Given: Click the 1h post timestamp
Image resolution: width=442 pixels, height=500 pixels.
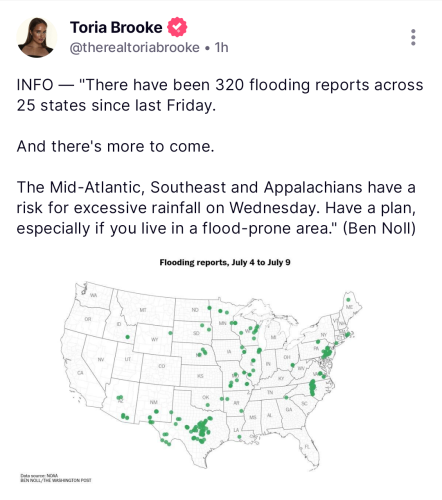Looking at the screenshot, I should click(x=222, y=48).
